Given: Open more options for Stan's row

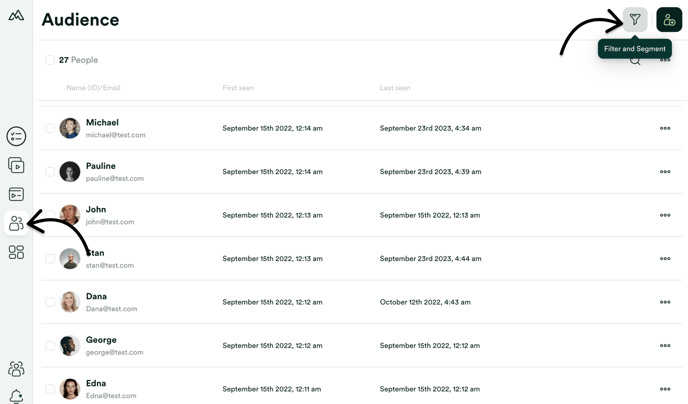Looking at the screenshot, I should tap(665, 259).
